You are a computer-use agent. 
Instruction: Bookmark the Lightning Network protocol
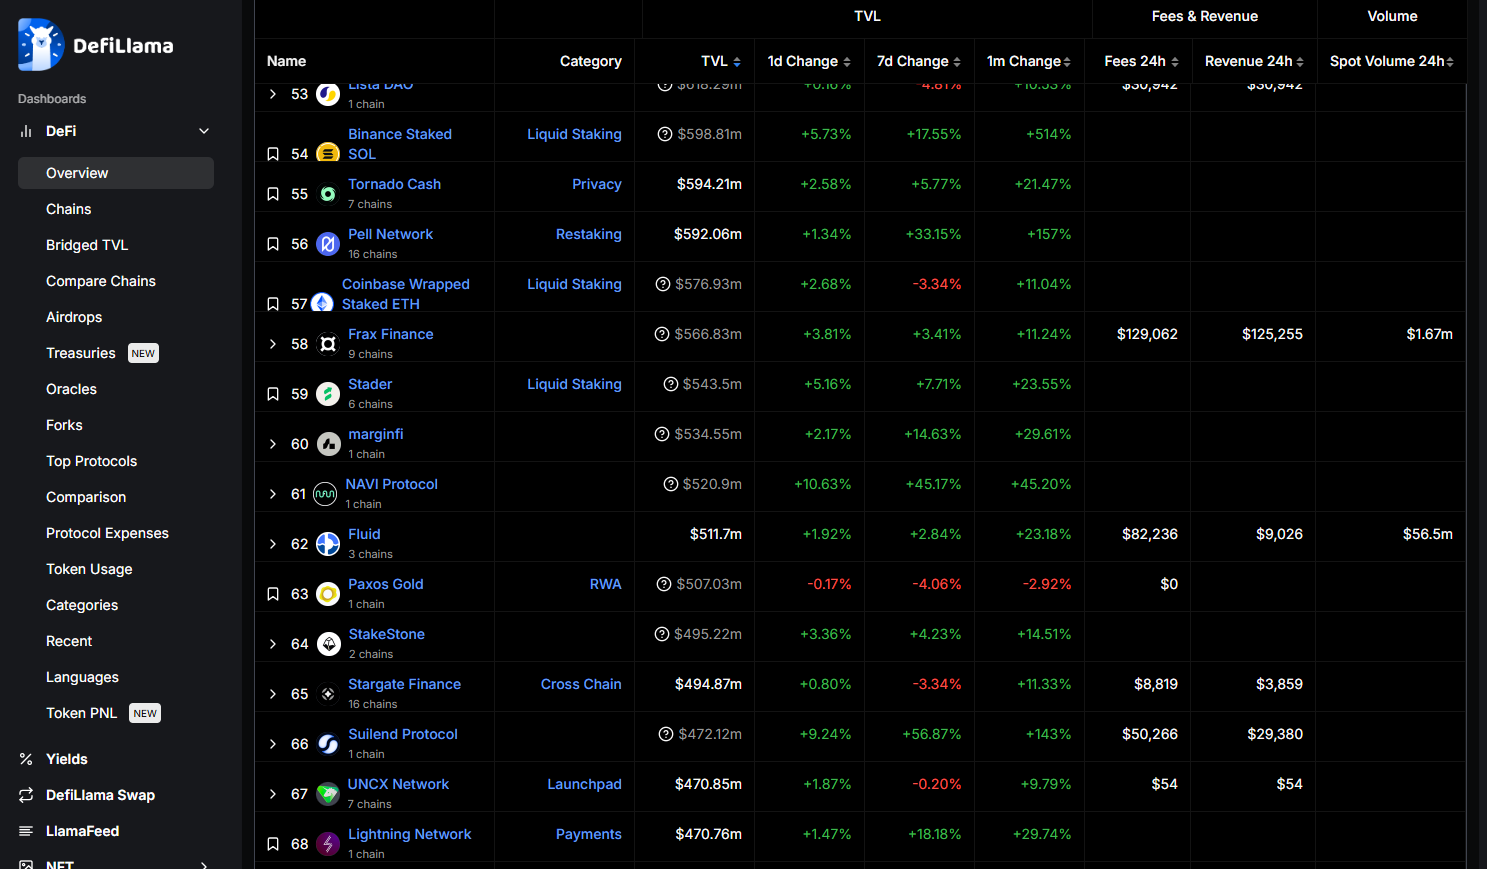(273, 844)
